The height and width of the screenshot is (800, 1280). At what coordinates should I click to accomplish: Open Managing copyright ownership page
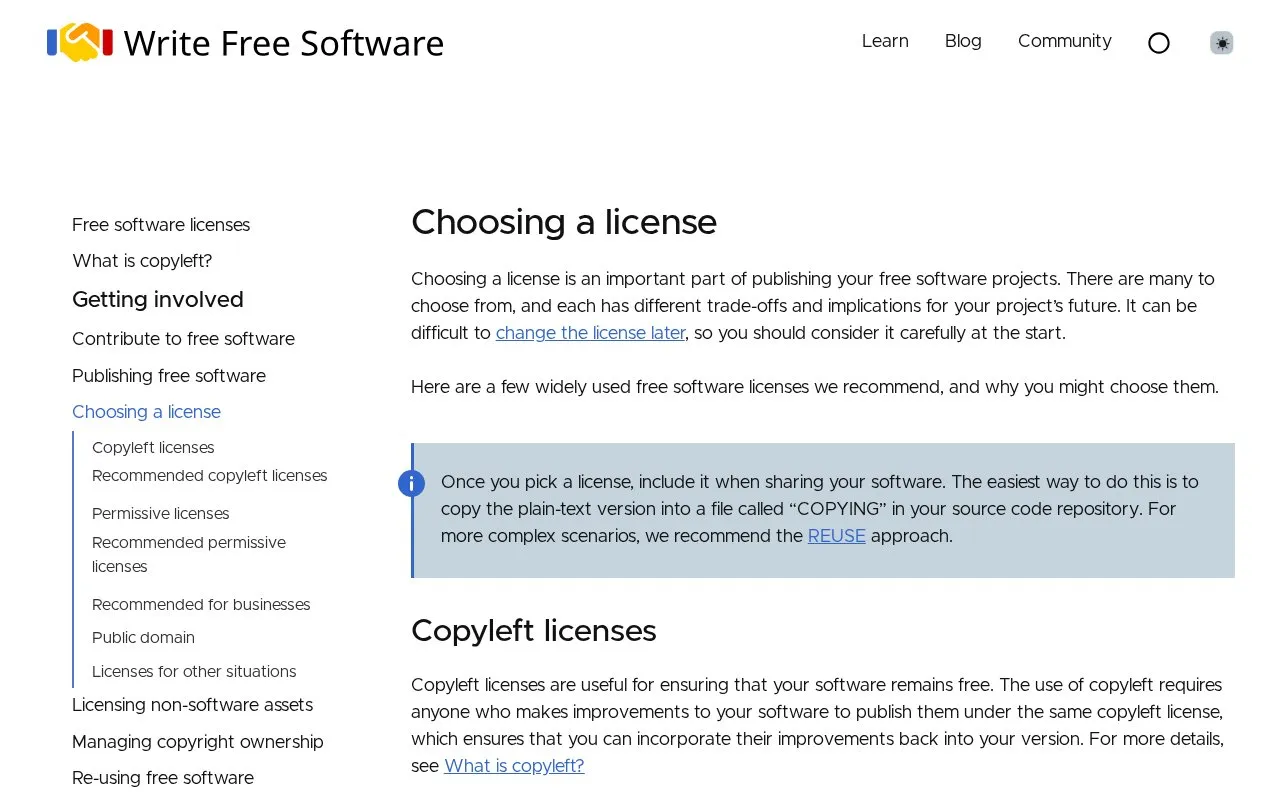(198, 742)
